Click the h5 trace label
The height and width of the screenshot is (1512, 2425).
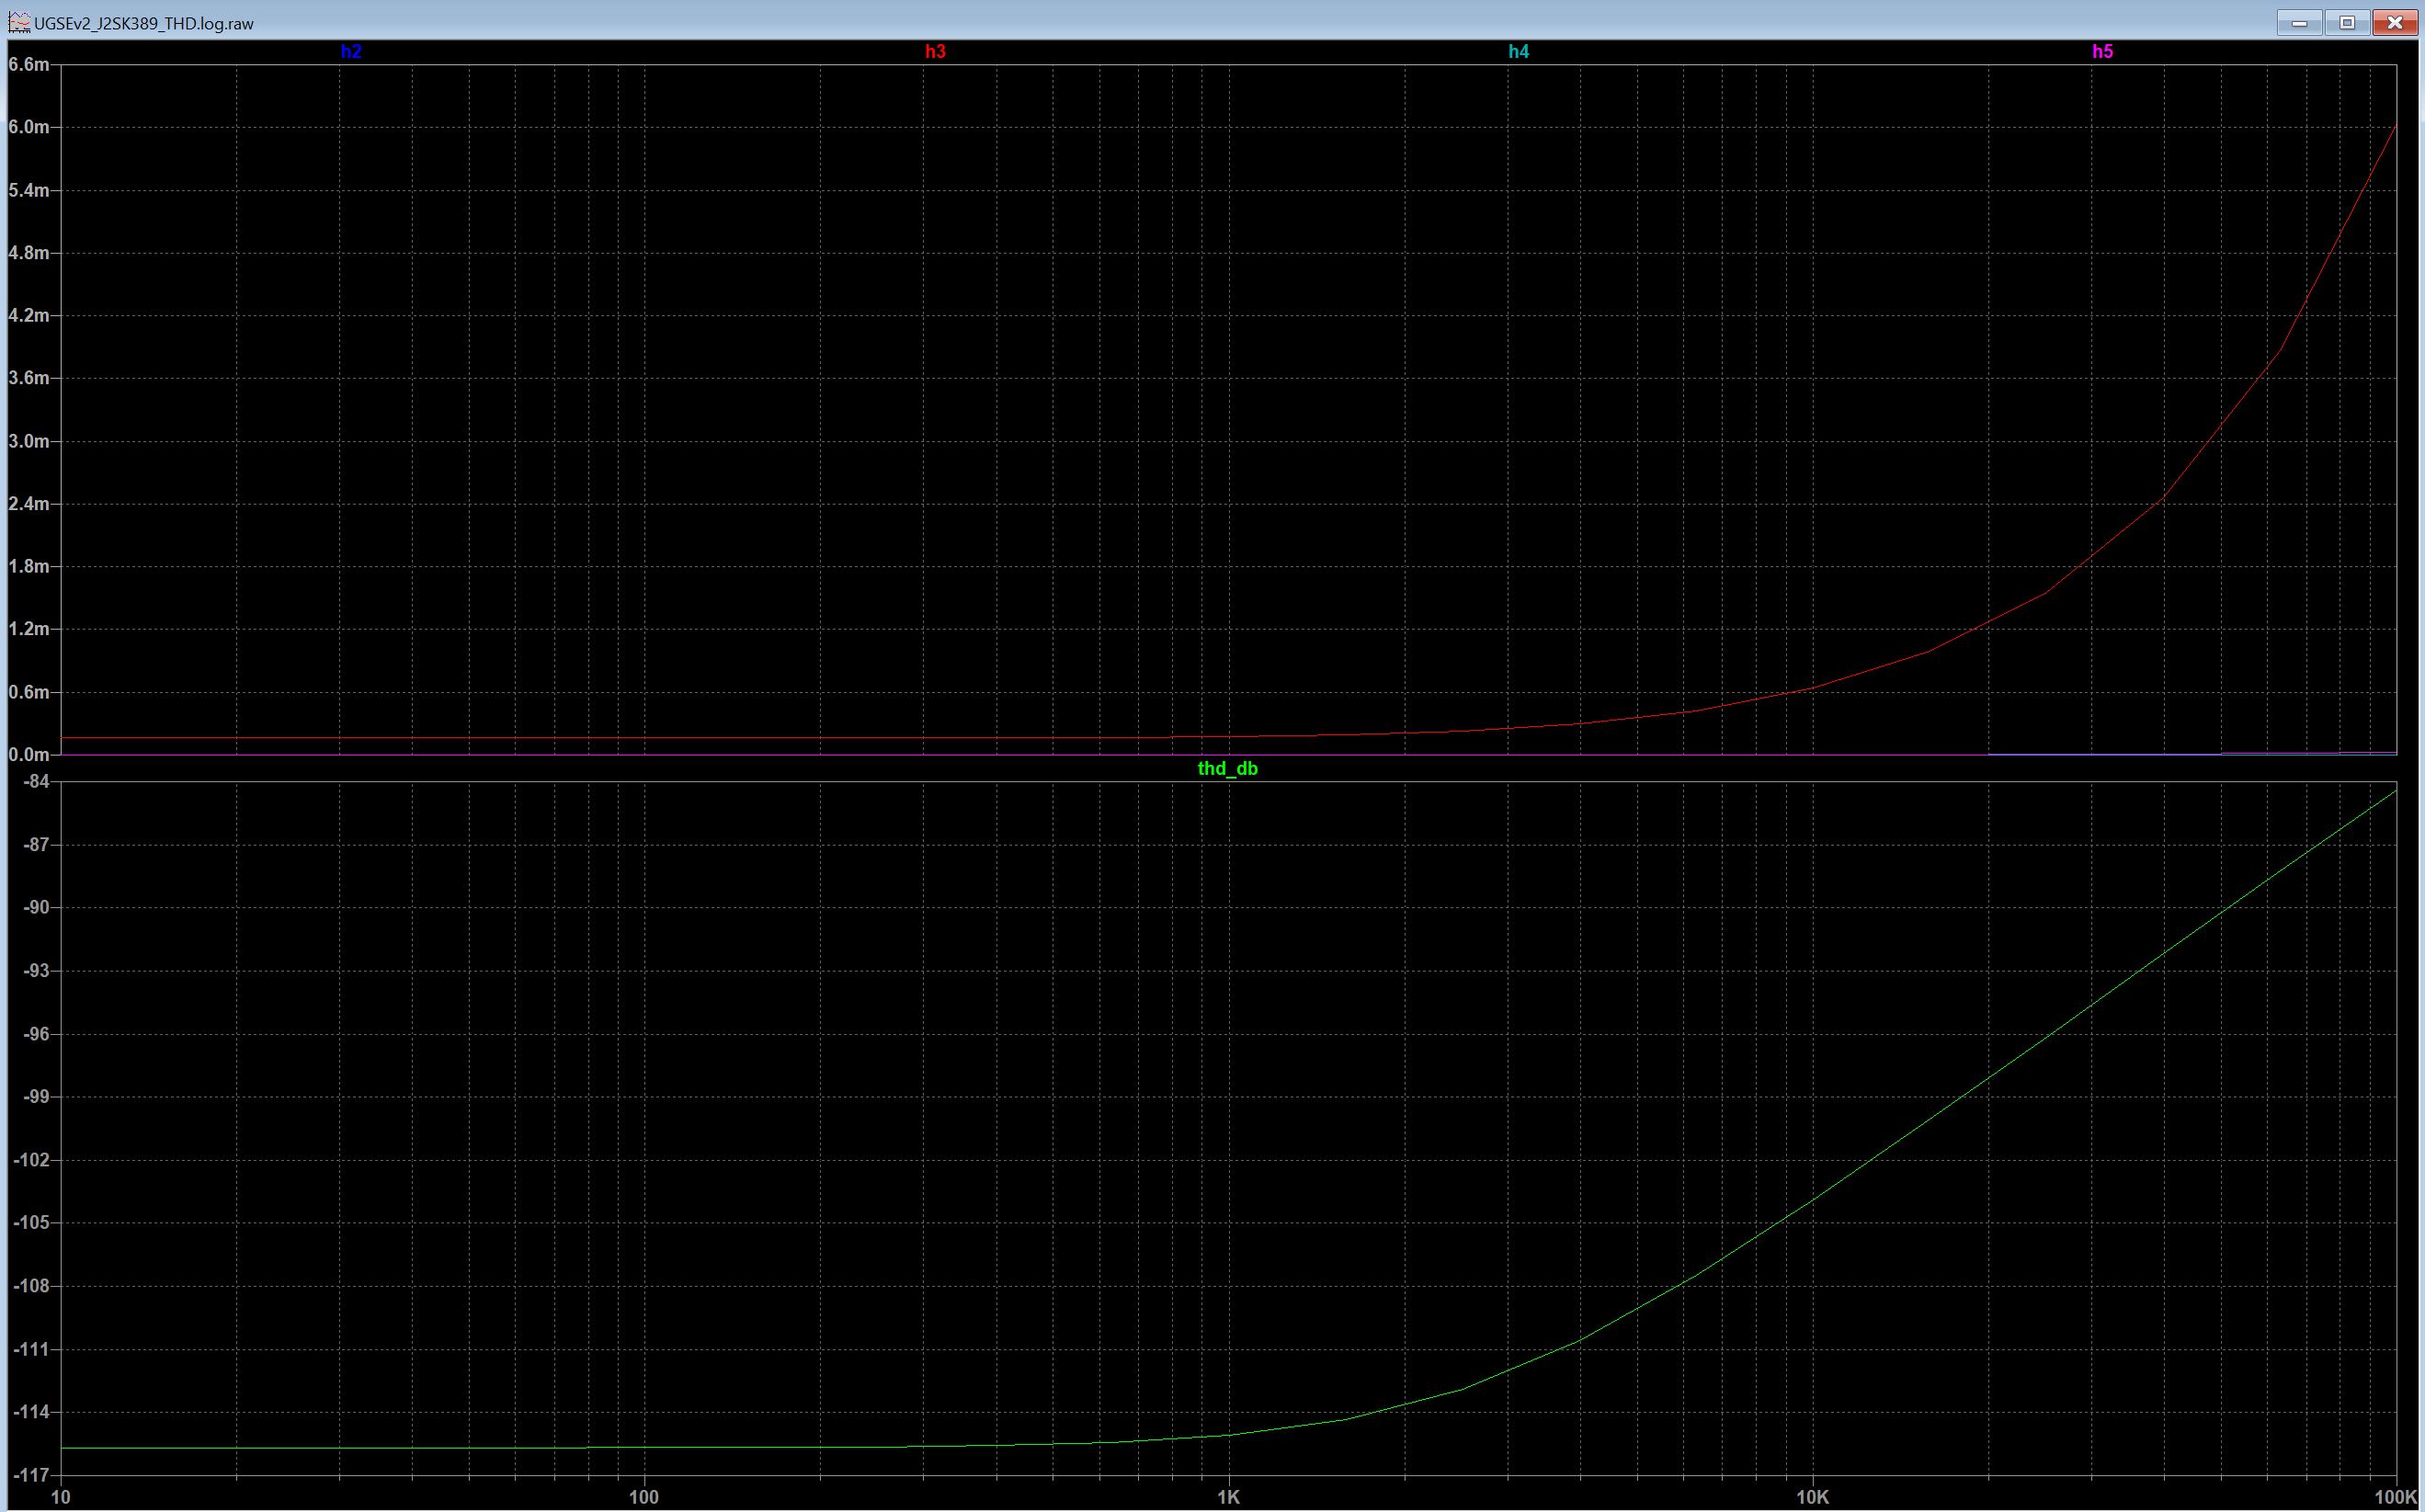coord(2102,52)
